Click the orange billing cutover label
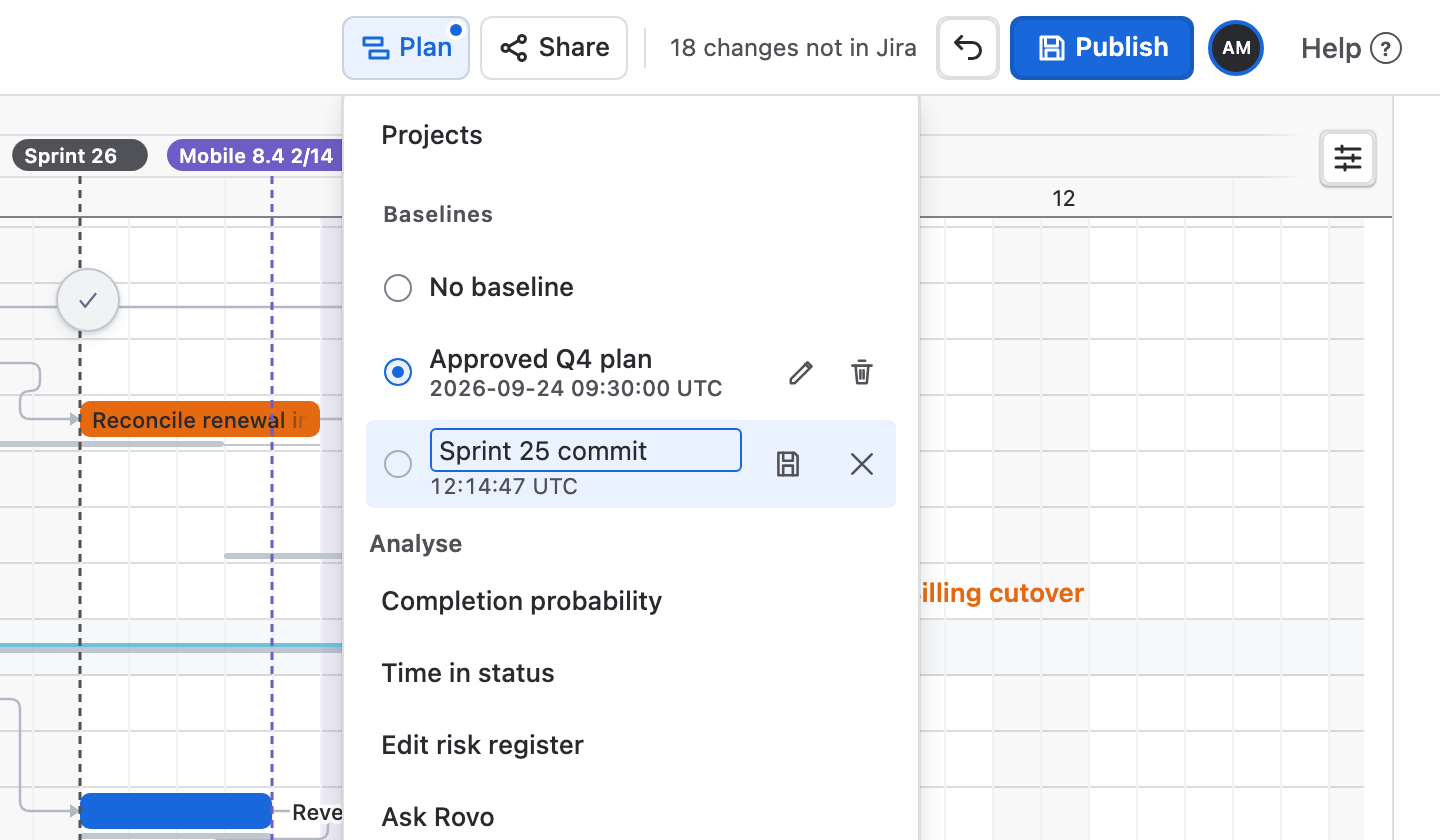Viewport: 1440px width, 840px height. (x=1000, y=593)
